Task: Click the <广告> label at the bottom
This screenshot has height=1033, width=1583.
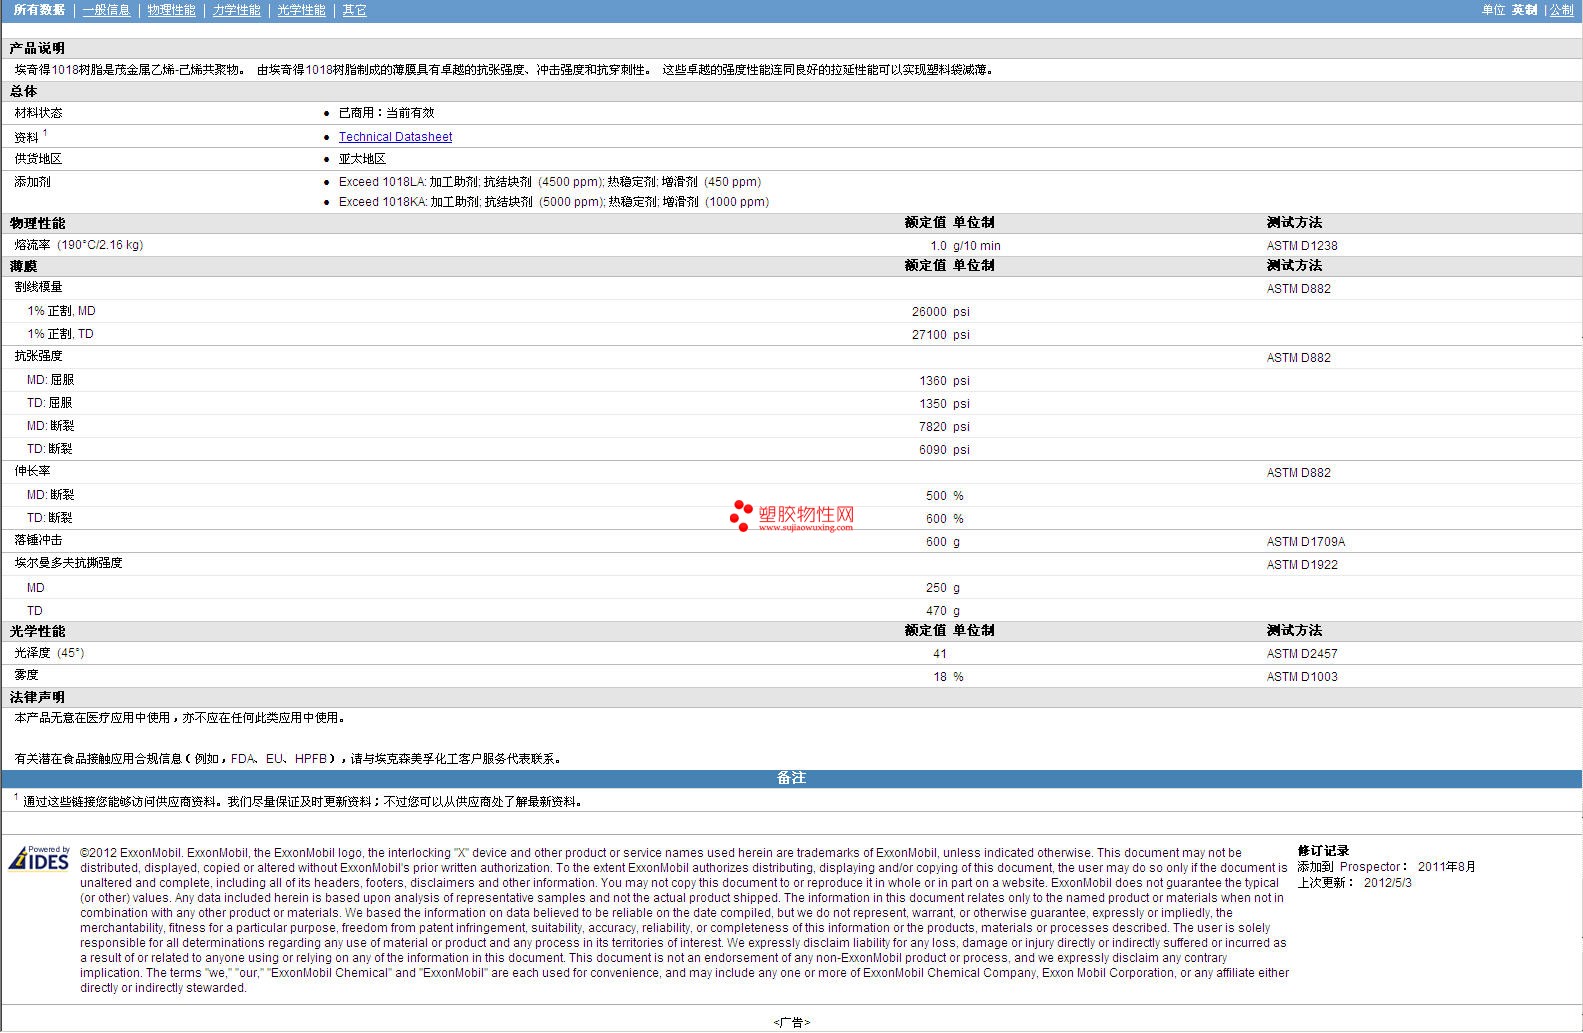Action: (x=791, y=1023)
